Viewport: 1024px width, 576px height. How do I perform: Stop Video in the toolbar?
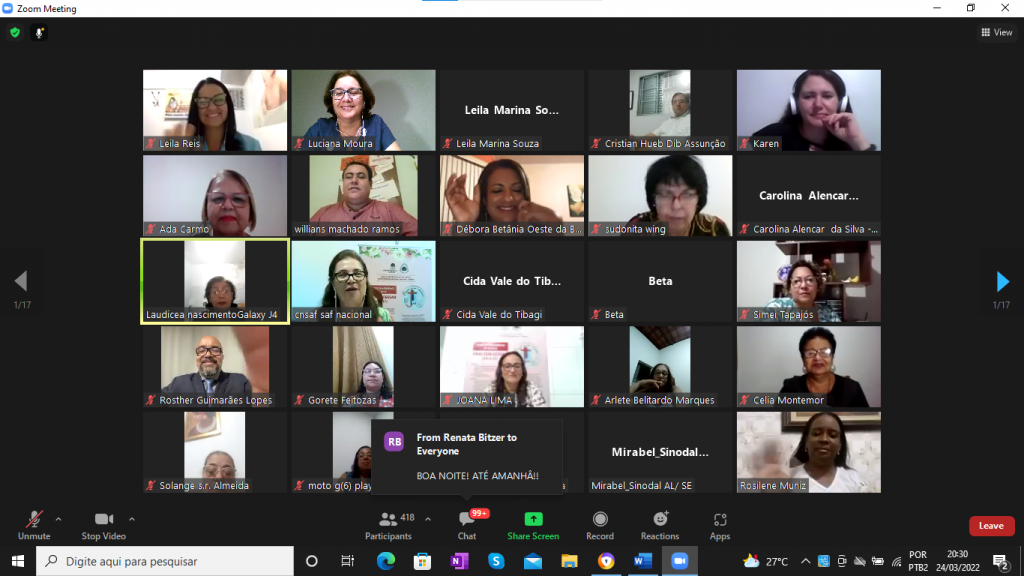click(103, 524)
